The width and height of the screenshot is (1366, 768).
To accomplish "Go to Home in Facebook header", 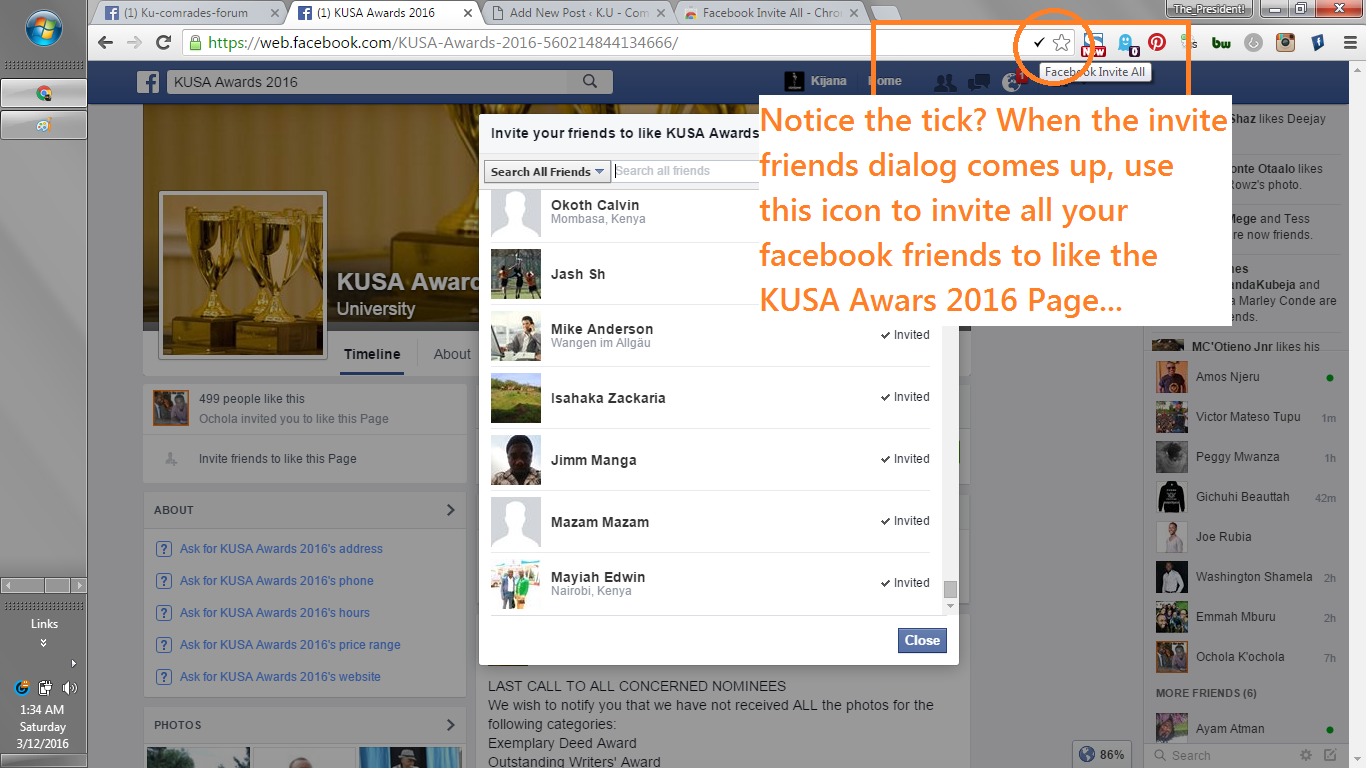I will pyautogui.click(x=885, y=81).
